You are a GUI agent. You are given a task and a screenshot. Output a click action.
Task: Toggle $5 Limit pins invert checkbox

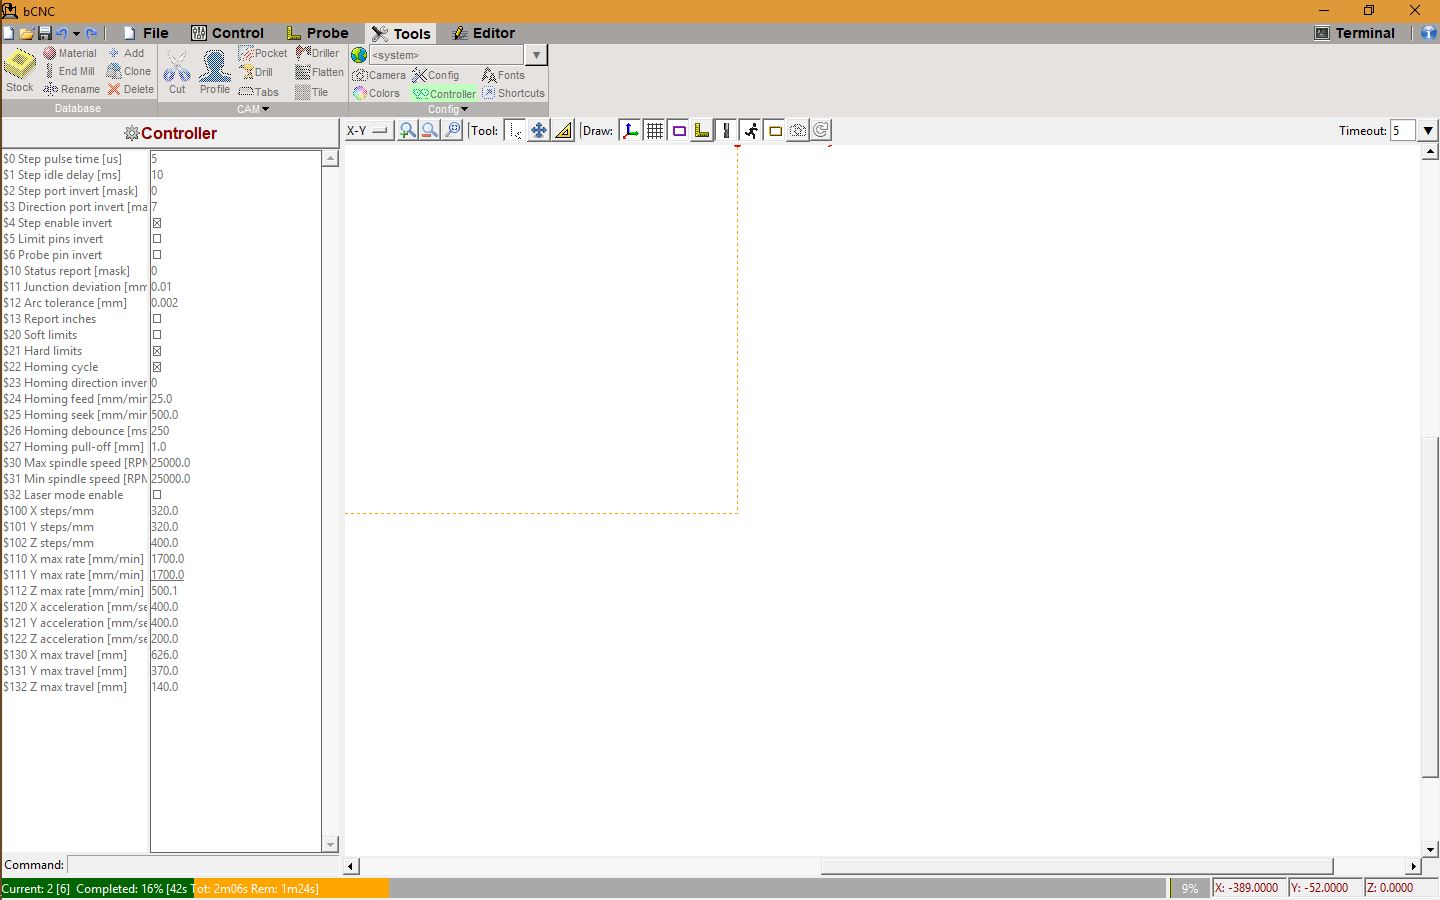point(157,239)
